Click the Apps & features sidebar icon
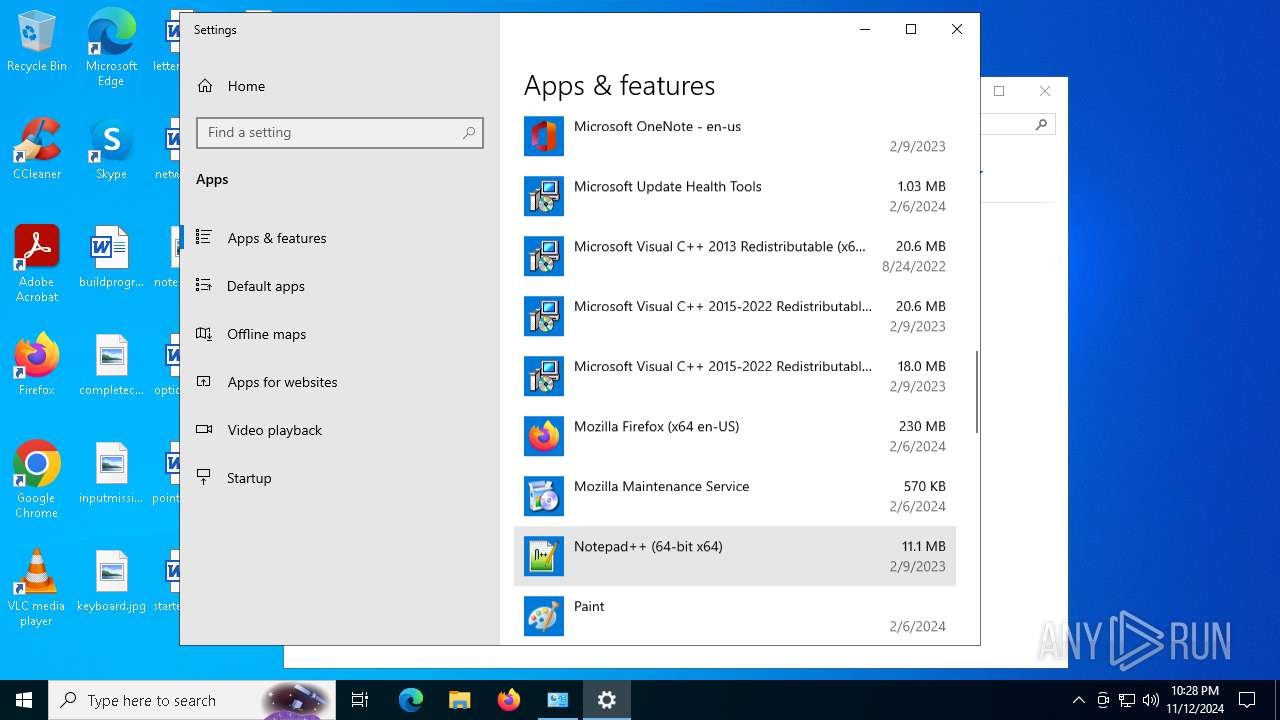1280x720 pixels. (204, 237)
